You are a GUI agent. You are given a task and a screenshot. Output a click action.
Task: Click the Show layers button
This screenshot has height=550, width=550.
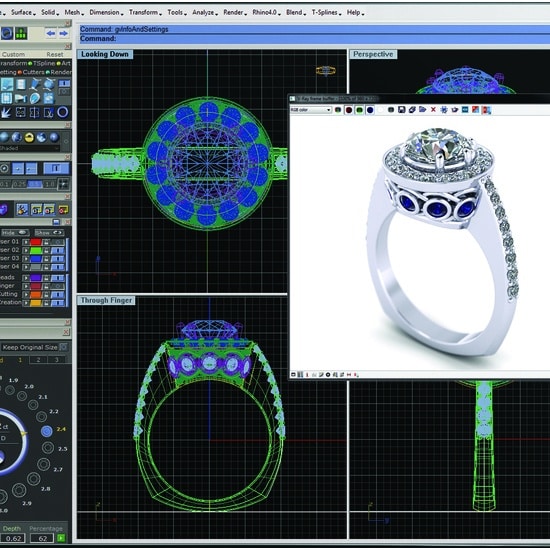click(x=49, y=233)
